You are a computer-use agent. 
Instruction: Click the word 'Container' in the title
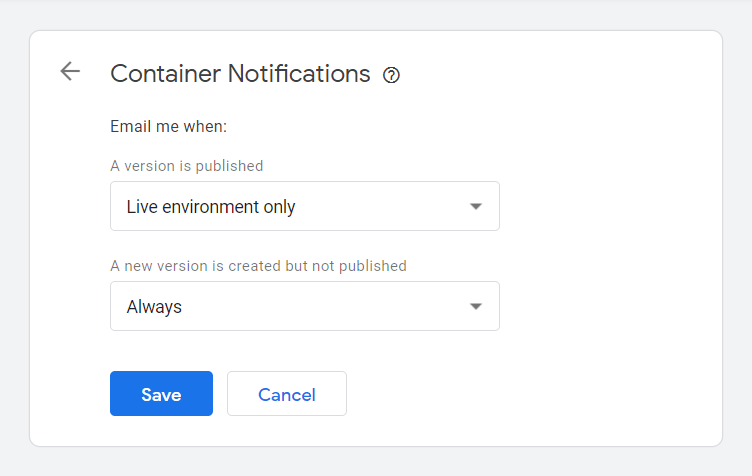(166, 74)
